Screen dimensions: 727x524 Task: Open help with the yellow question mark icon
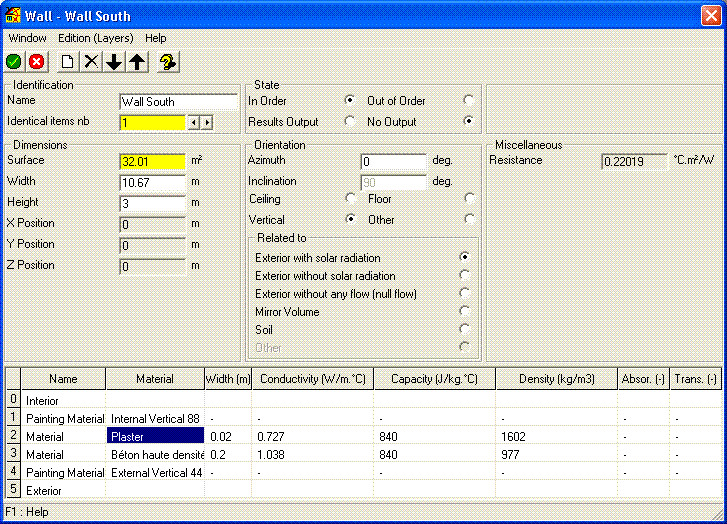coord(168,62)
